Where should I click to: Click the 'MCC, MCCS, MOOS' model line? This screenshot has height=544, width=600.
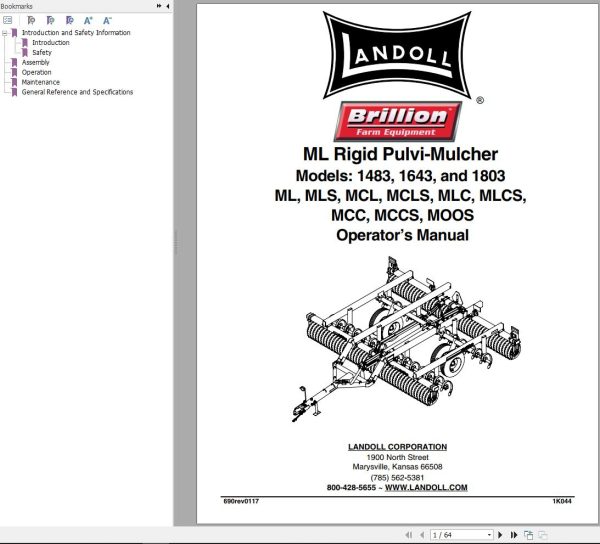pos(402,215)
